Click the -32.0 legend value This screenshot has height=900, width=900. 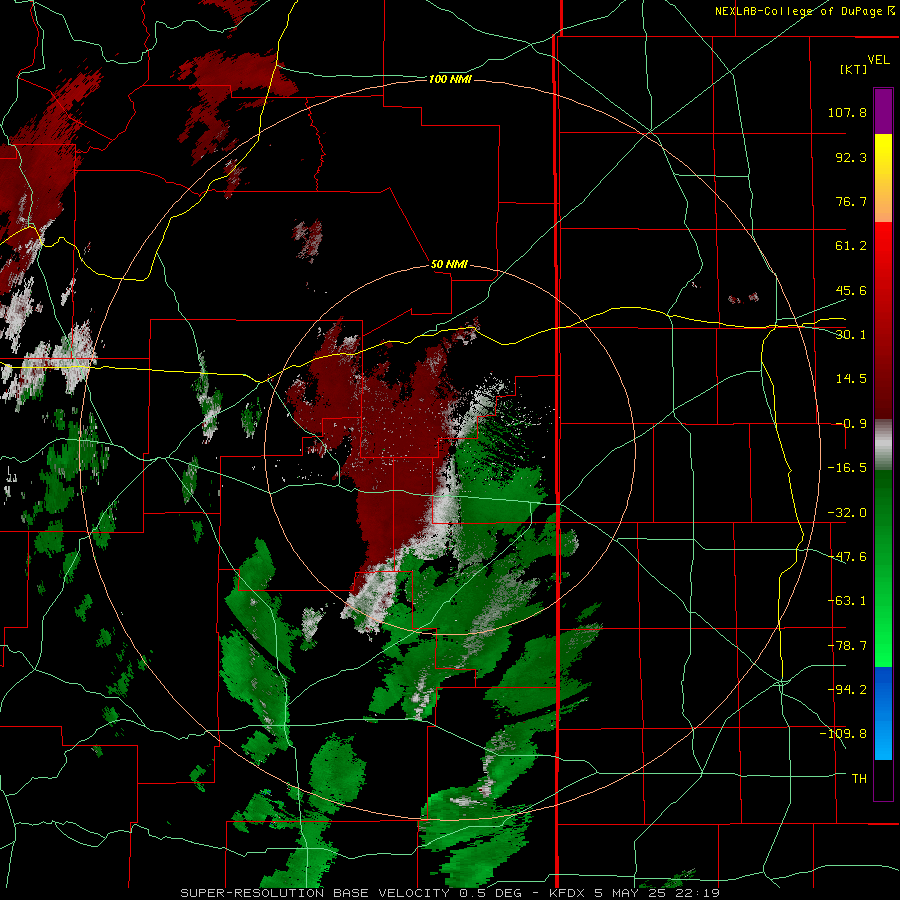tap(847, 513)
